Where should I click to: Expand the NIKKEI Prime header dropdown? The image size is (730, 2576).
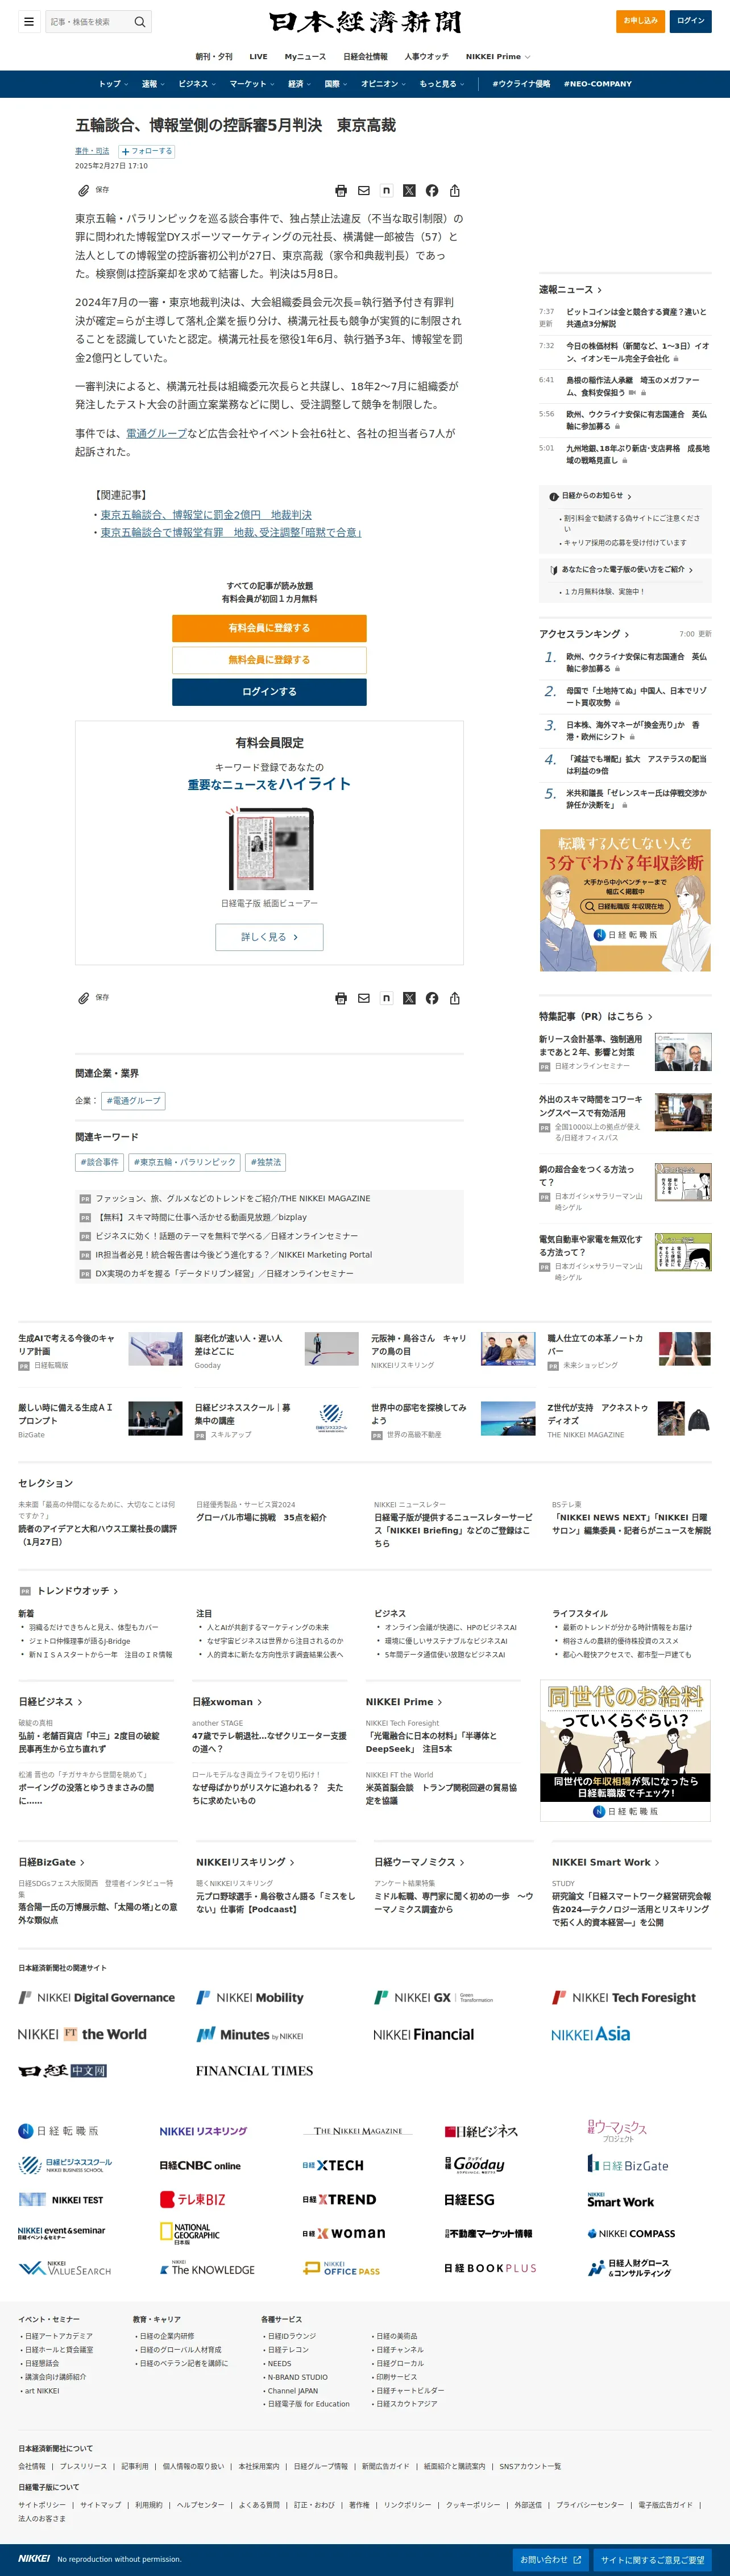tap(498, 57)
